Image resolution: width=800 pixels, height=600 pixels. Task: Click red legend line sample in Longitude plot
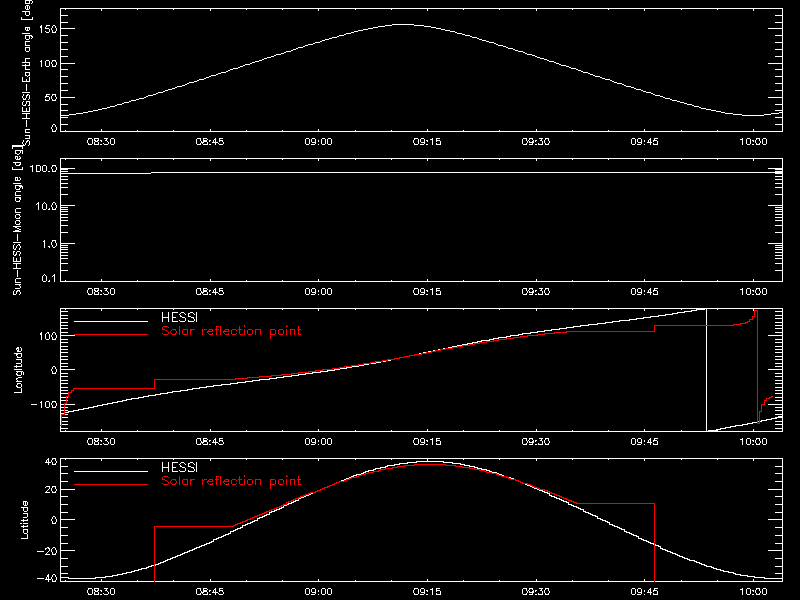[111, 335]
